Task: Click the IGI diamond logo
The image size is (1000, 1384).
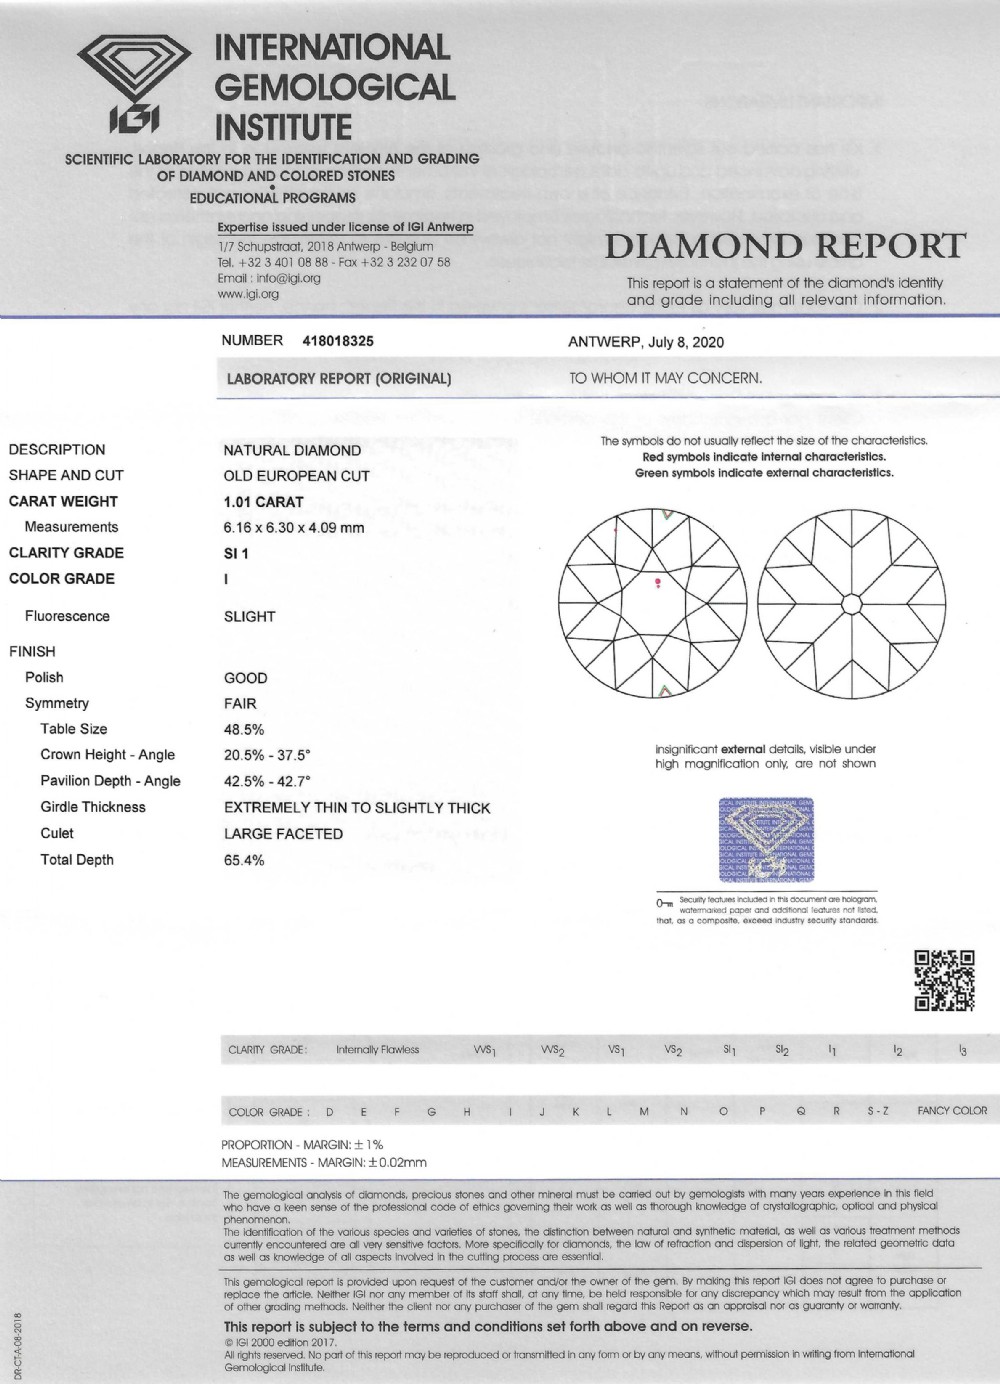Action: (x=135, y=86)
